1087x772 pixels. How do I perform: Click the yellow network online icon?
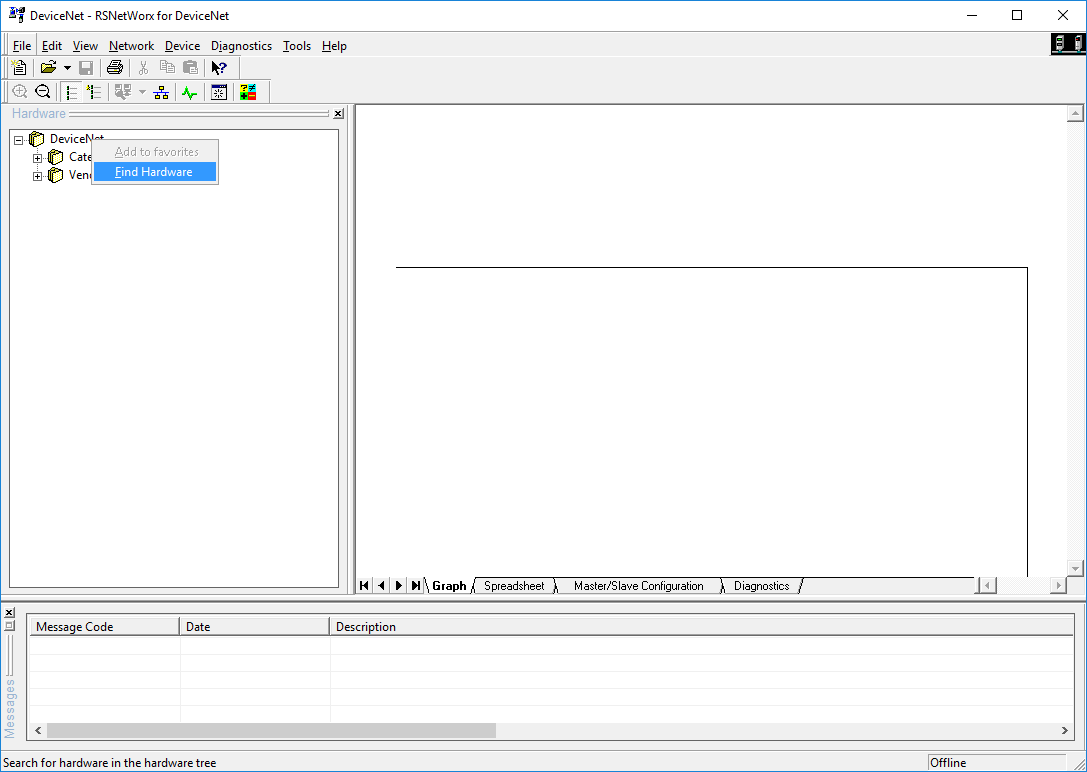[161, 91]
